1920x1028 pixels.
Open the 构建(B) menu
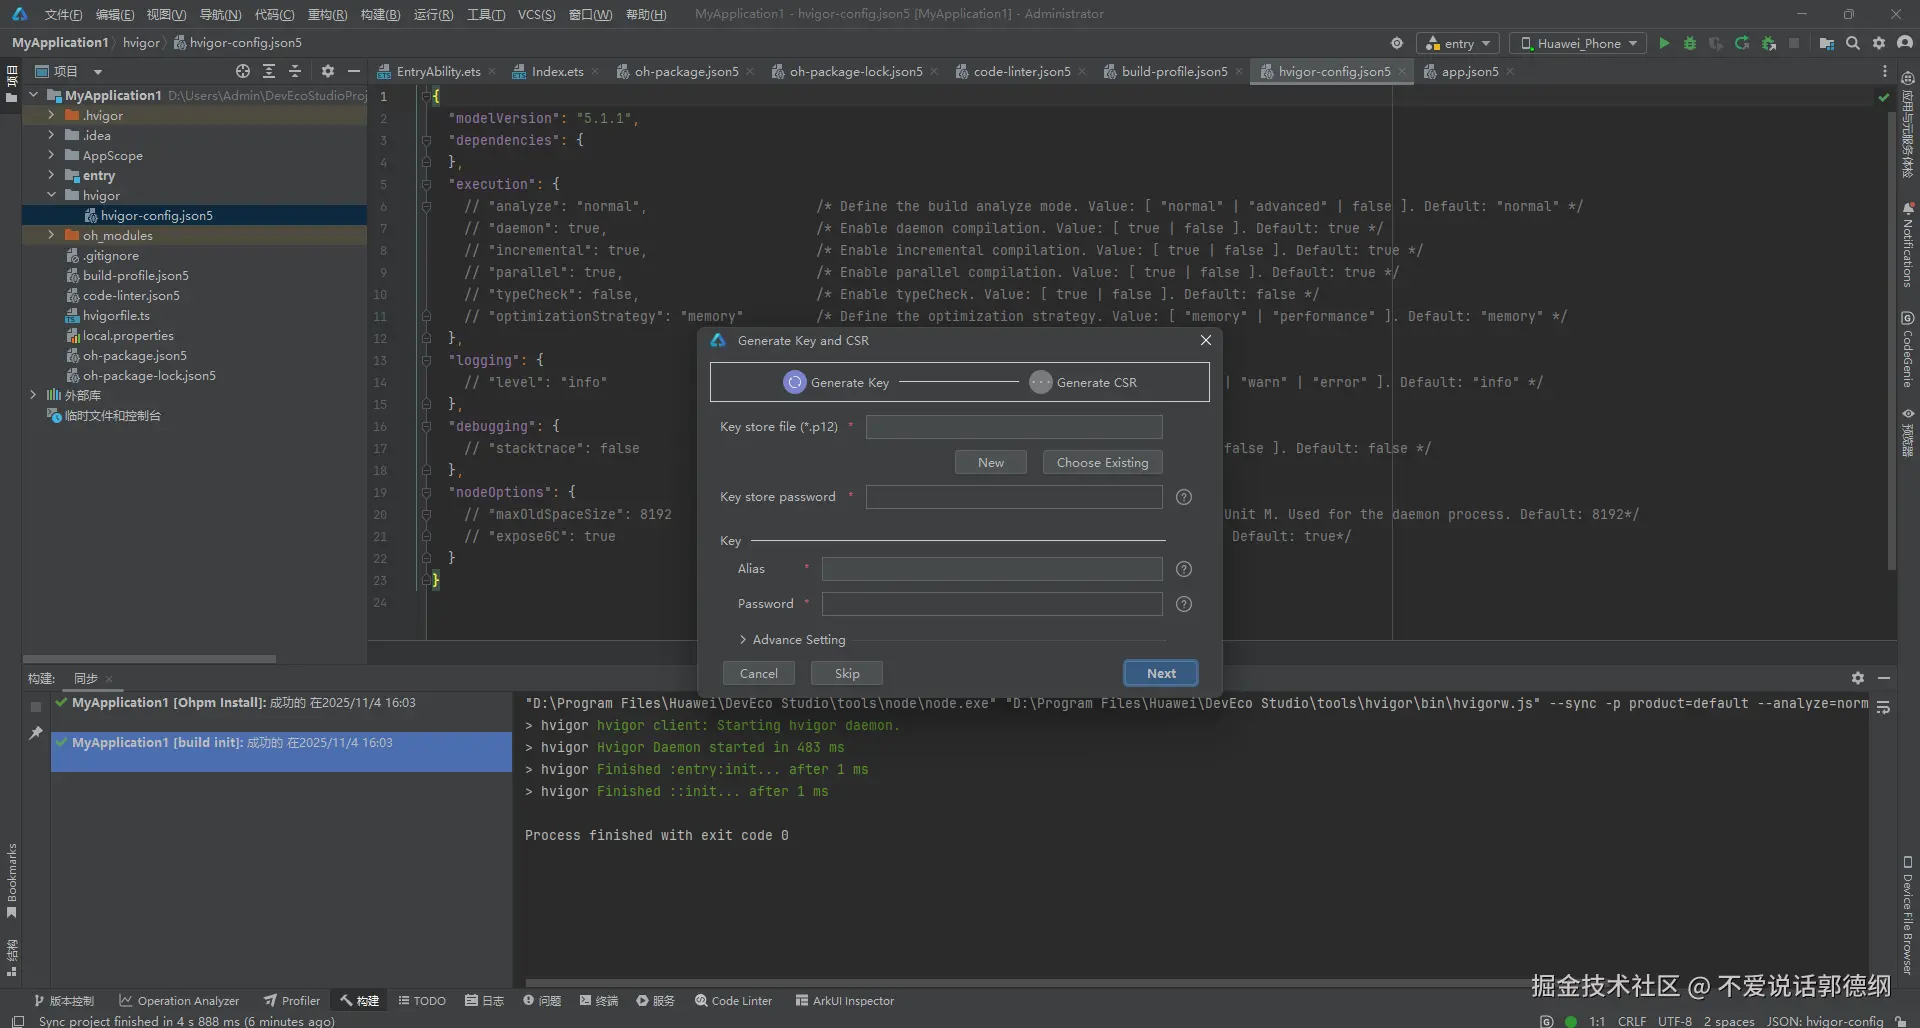(x=380, y=14)
